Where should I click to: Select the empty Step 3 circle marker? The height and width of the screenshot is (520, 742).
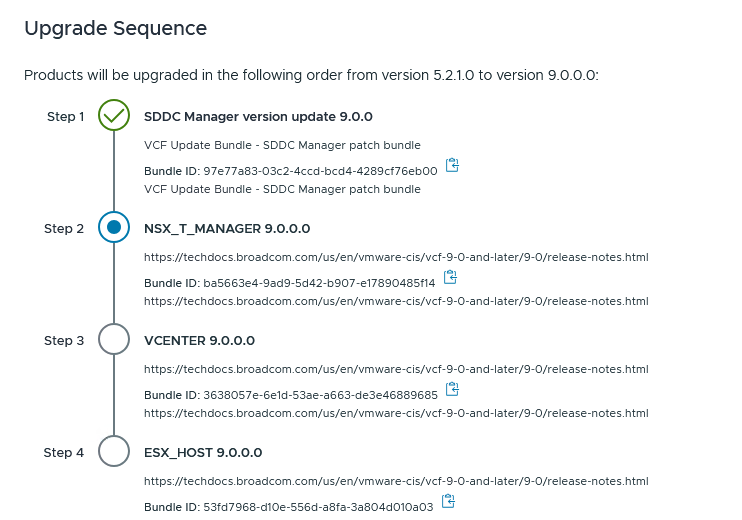114,340
